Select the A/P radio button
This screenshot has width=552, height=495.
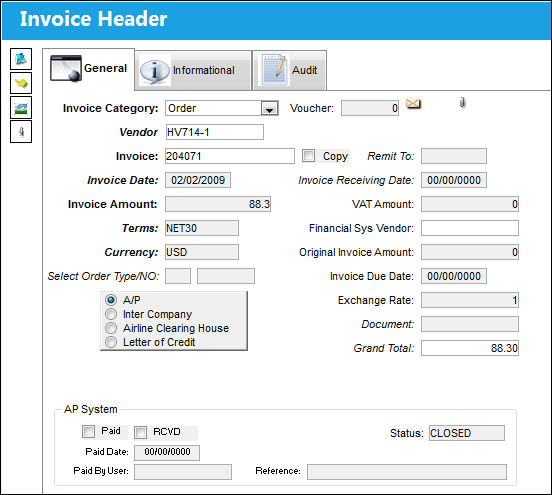[x=111, y=300]
